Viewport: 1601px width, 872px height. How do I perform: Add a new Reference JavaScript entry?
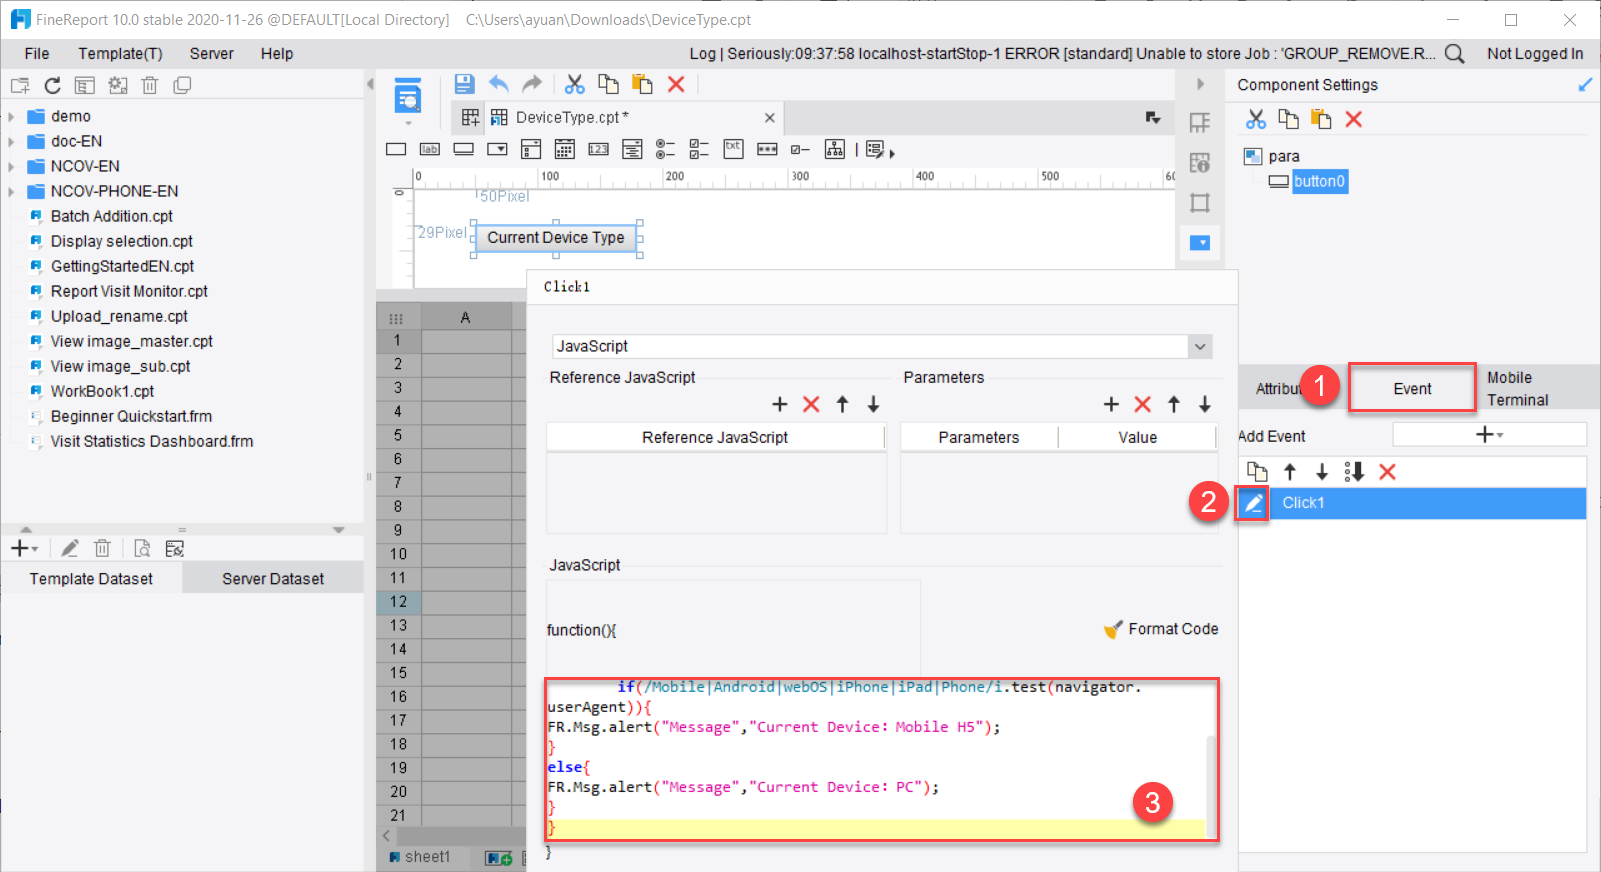[x=780, y=404]
